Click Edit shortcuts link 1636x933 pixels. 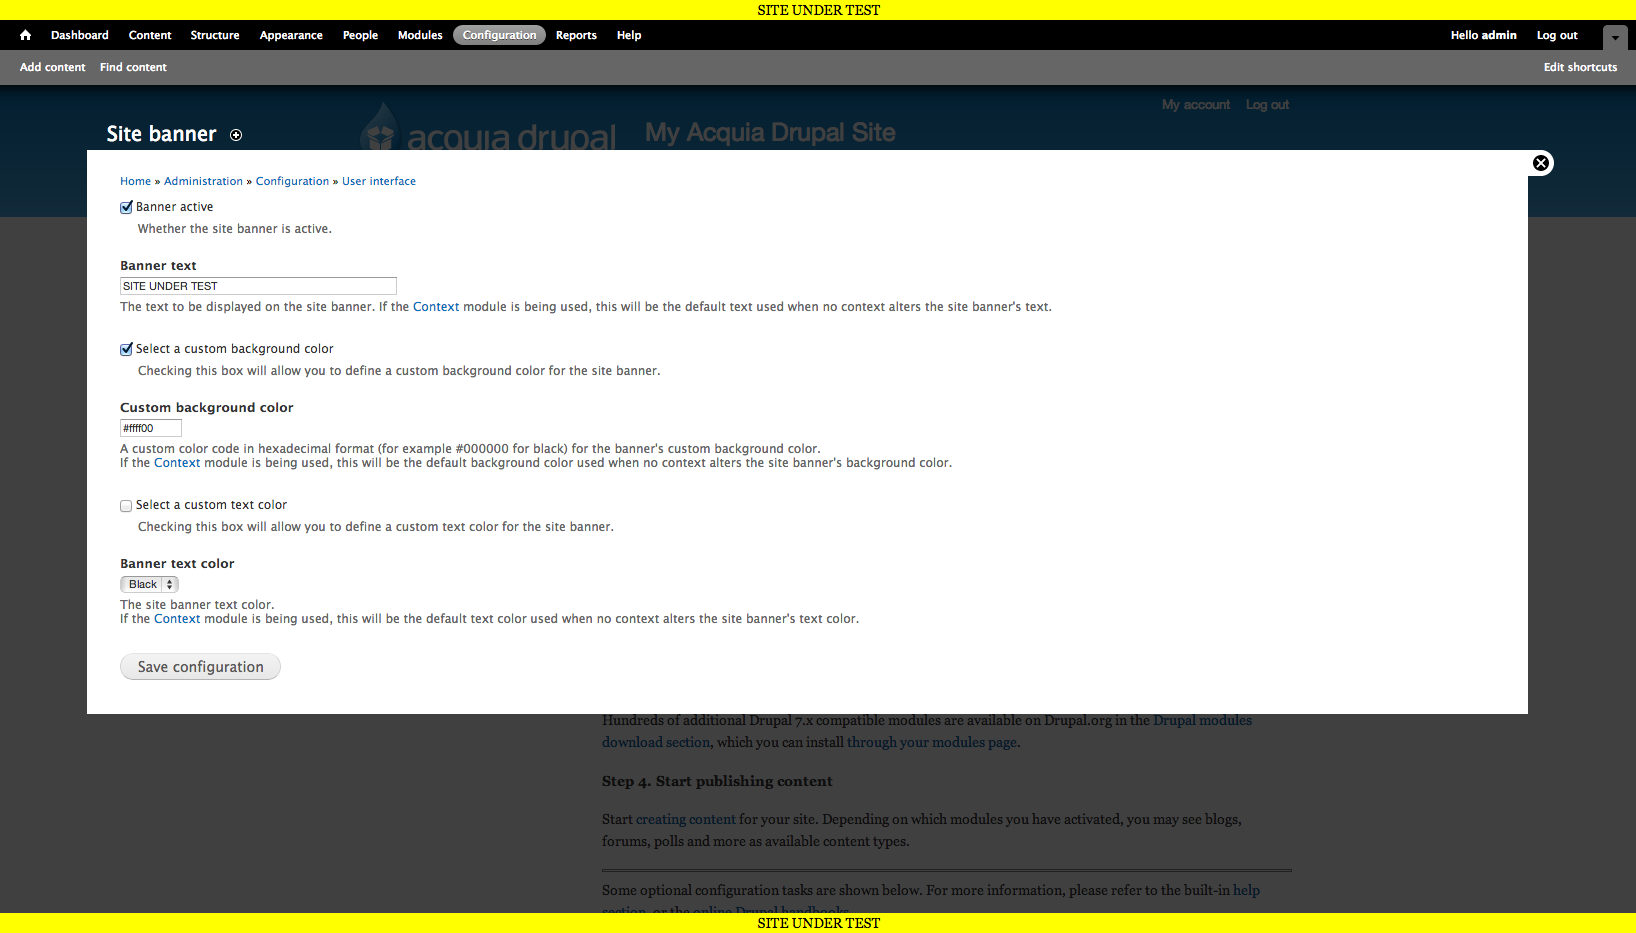click(1580, 67)
